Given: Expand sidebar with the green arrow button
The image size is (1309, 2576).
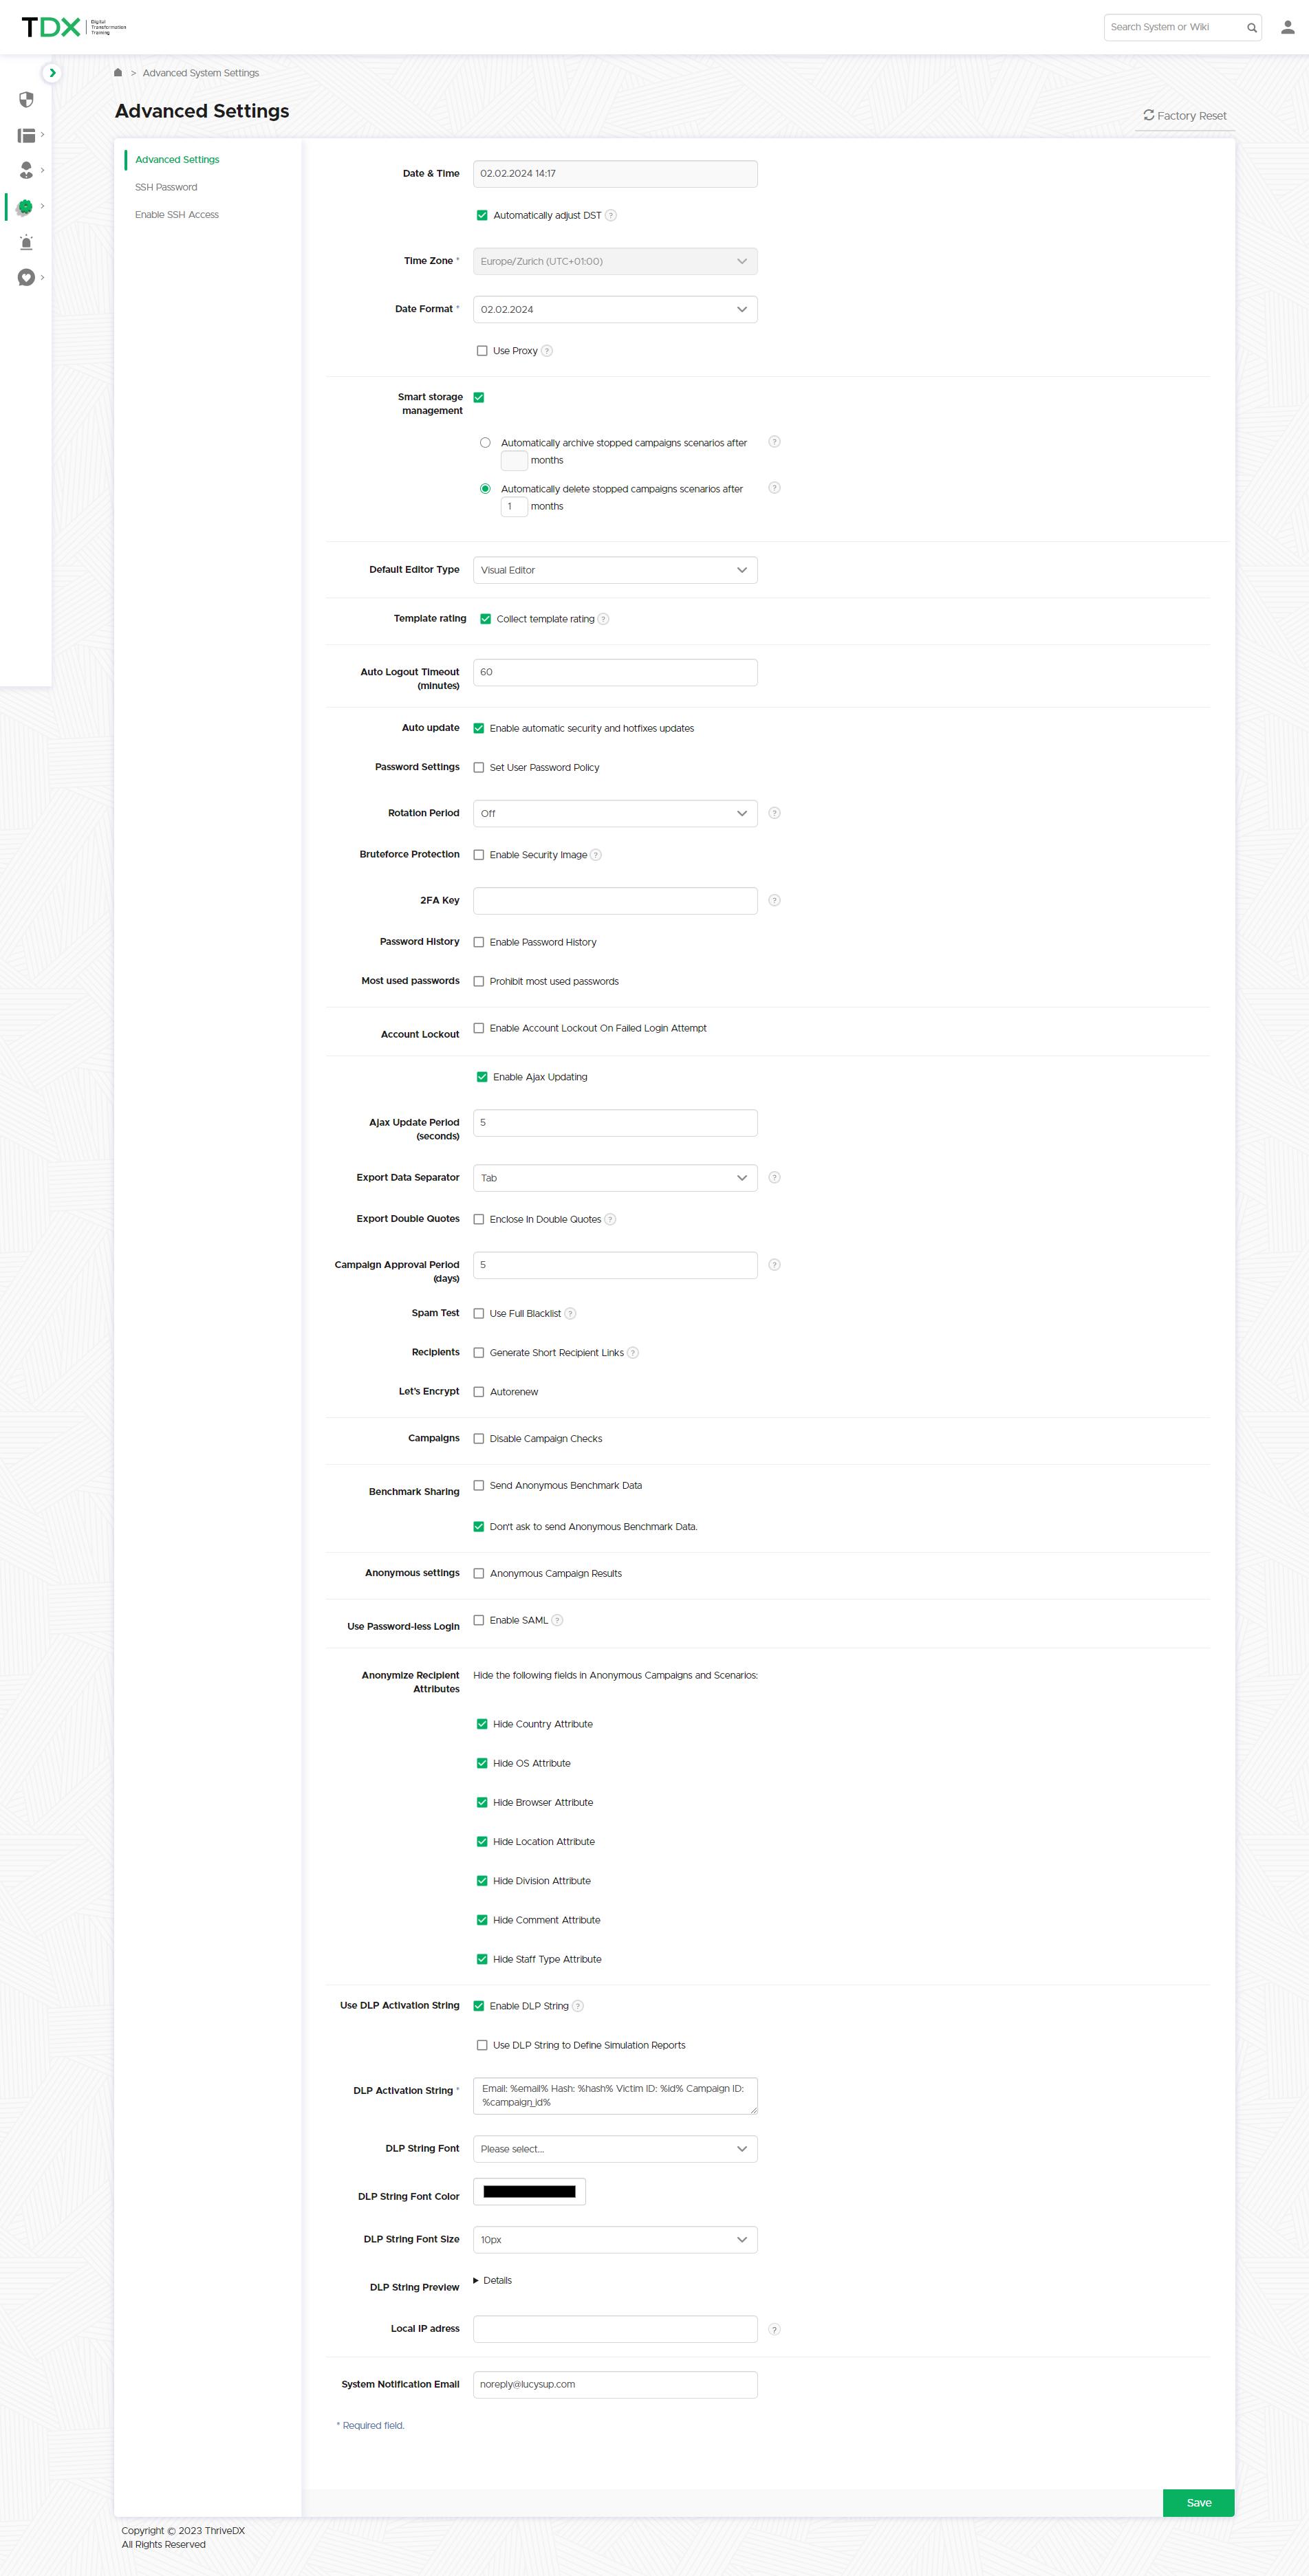Looking at the screenshot, I should tap(53, 73).
